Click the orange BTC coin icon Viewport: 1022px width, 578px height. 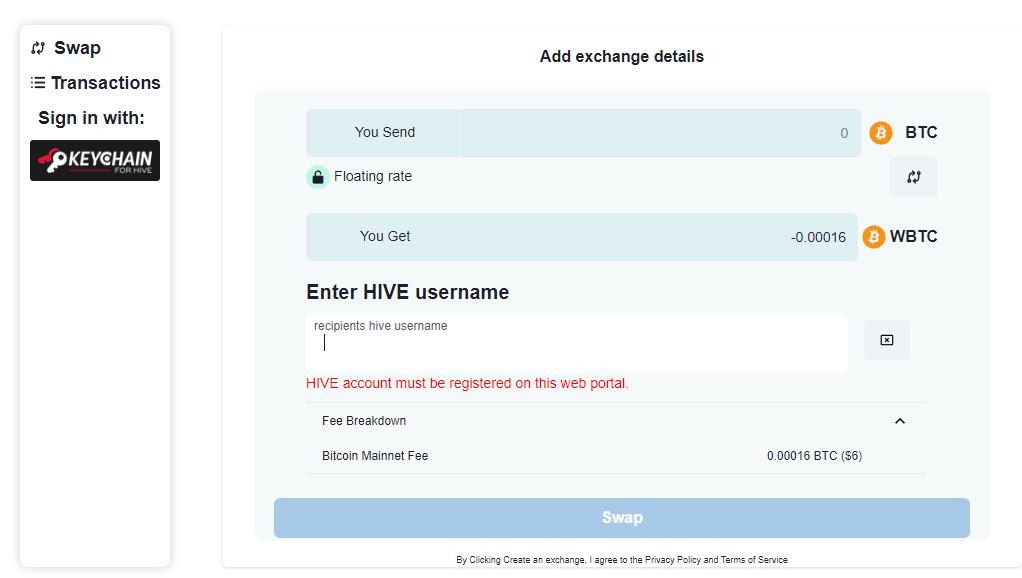click(x=881, y=133)
